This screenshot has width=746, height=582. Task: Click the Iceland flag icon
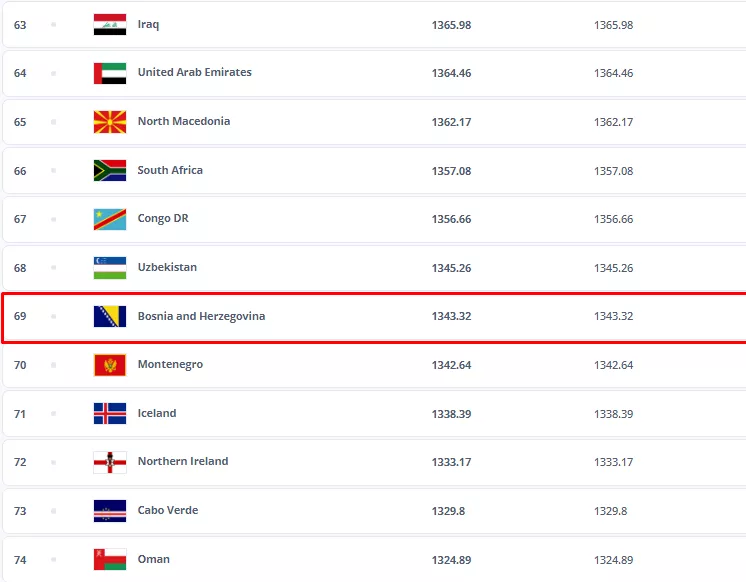point(109,414)
